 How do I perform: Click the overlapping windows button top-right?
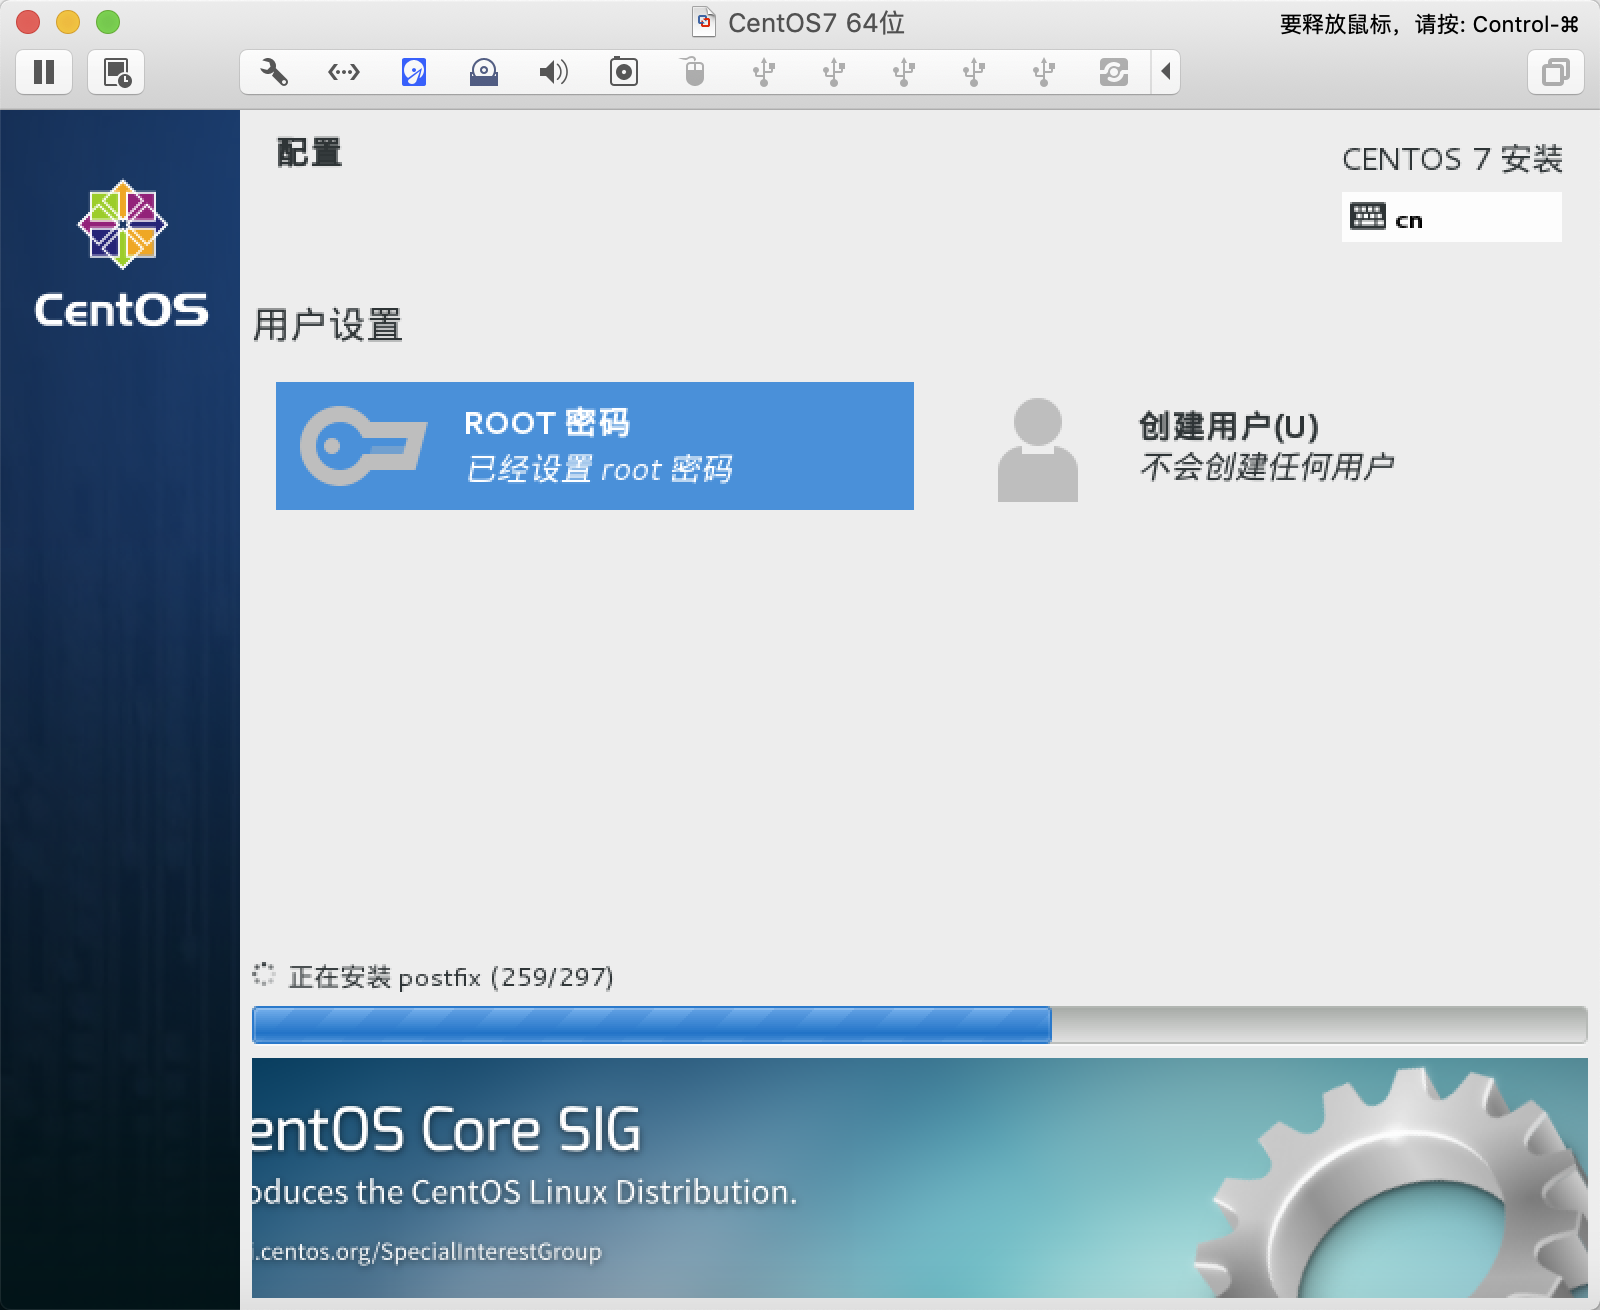tap(1555, 72)
